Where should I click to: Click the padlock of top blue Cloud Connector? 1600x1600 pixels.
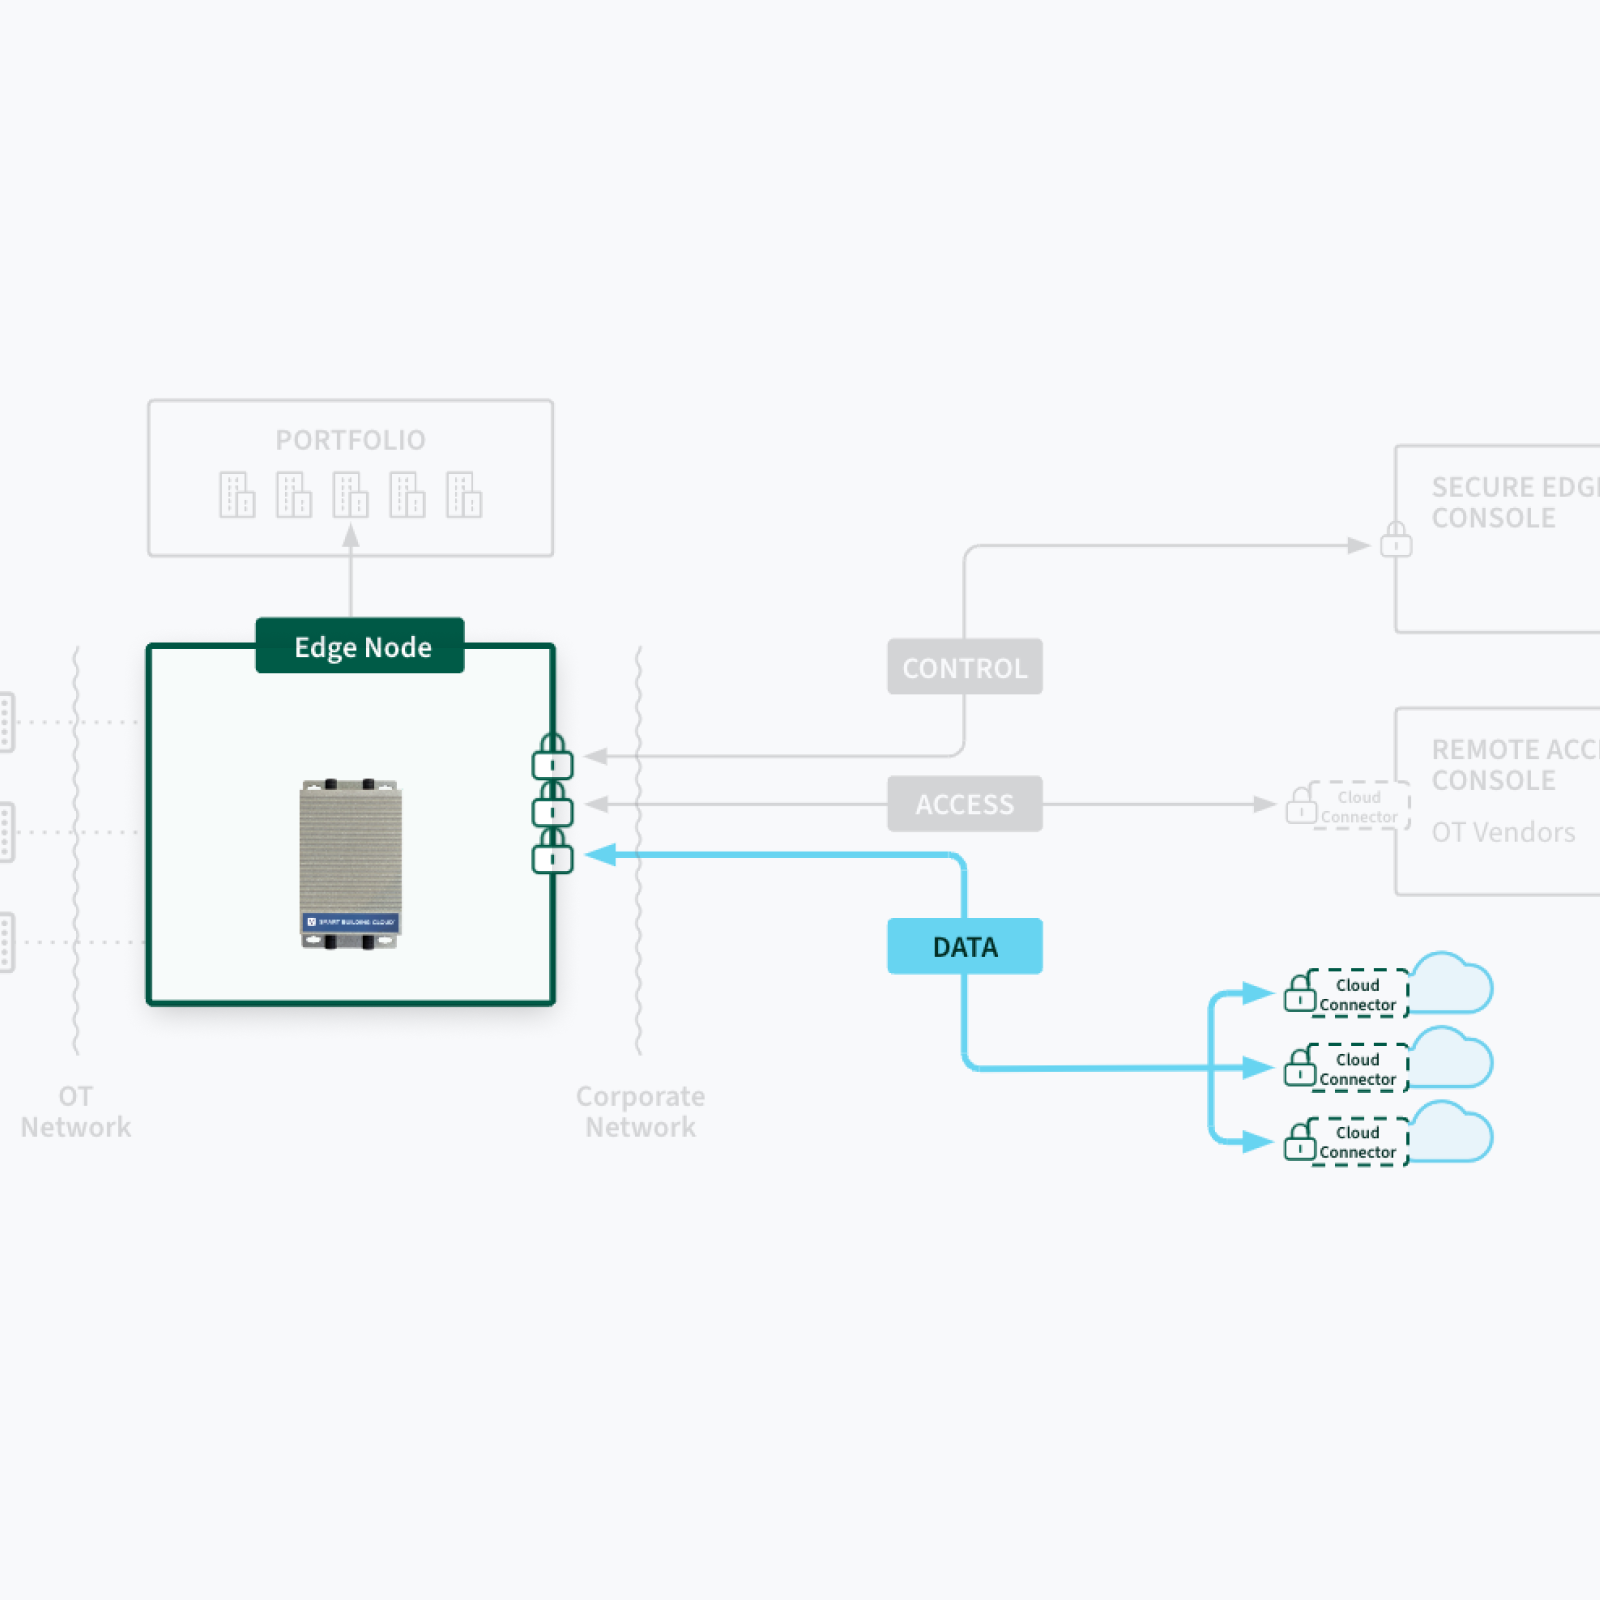click(1299, 992)
